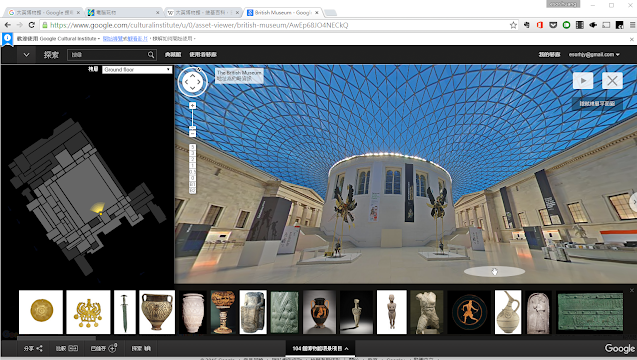Click the bookmark star in address bar

point(513,25)
